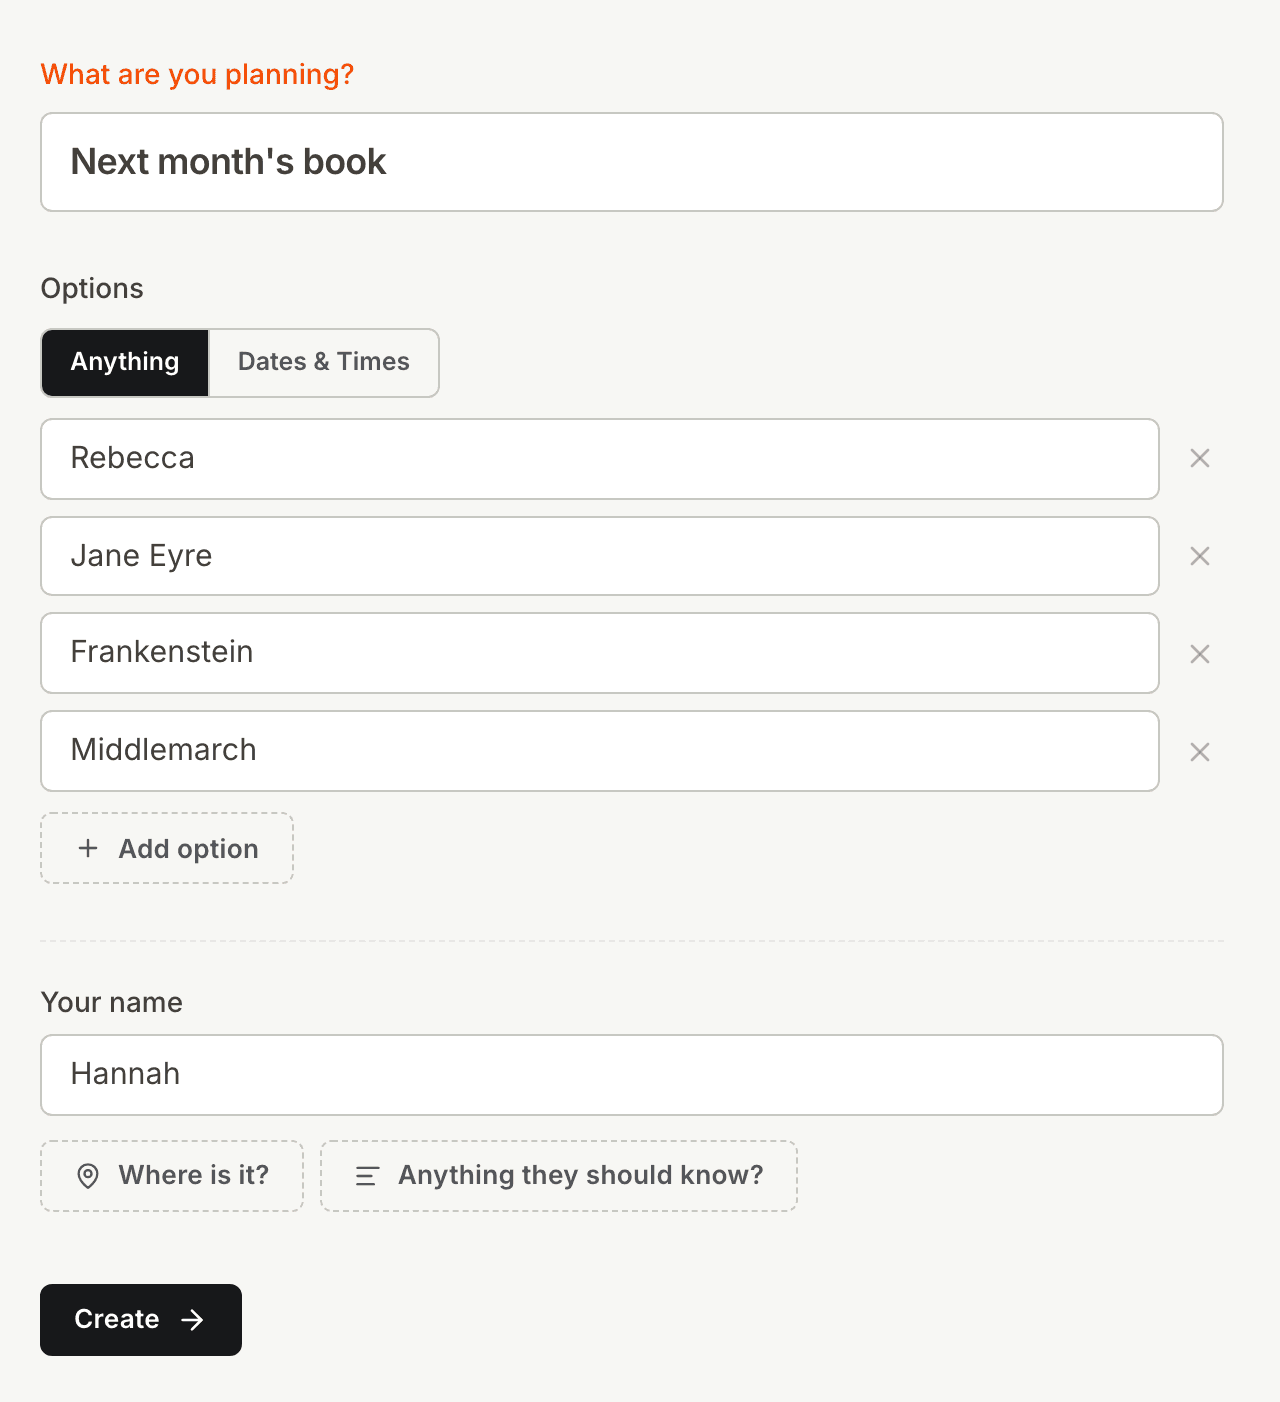Click the location pin icon beside Where is it
This screenshot has width=1280, height=1402.
(x=88, y=1176)
